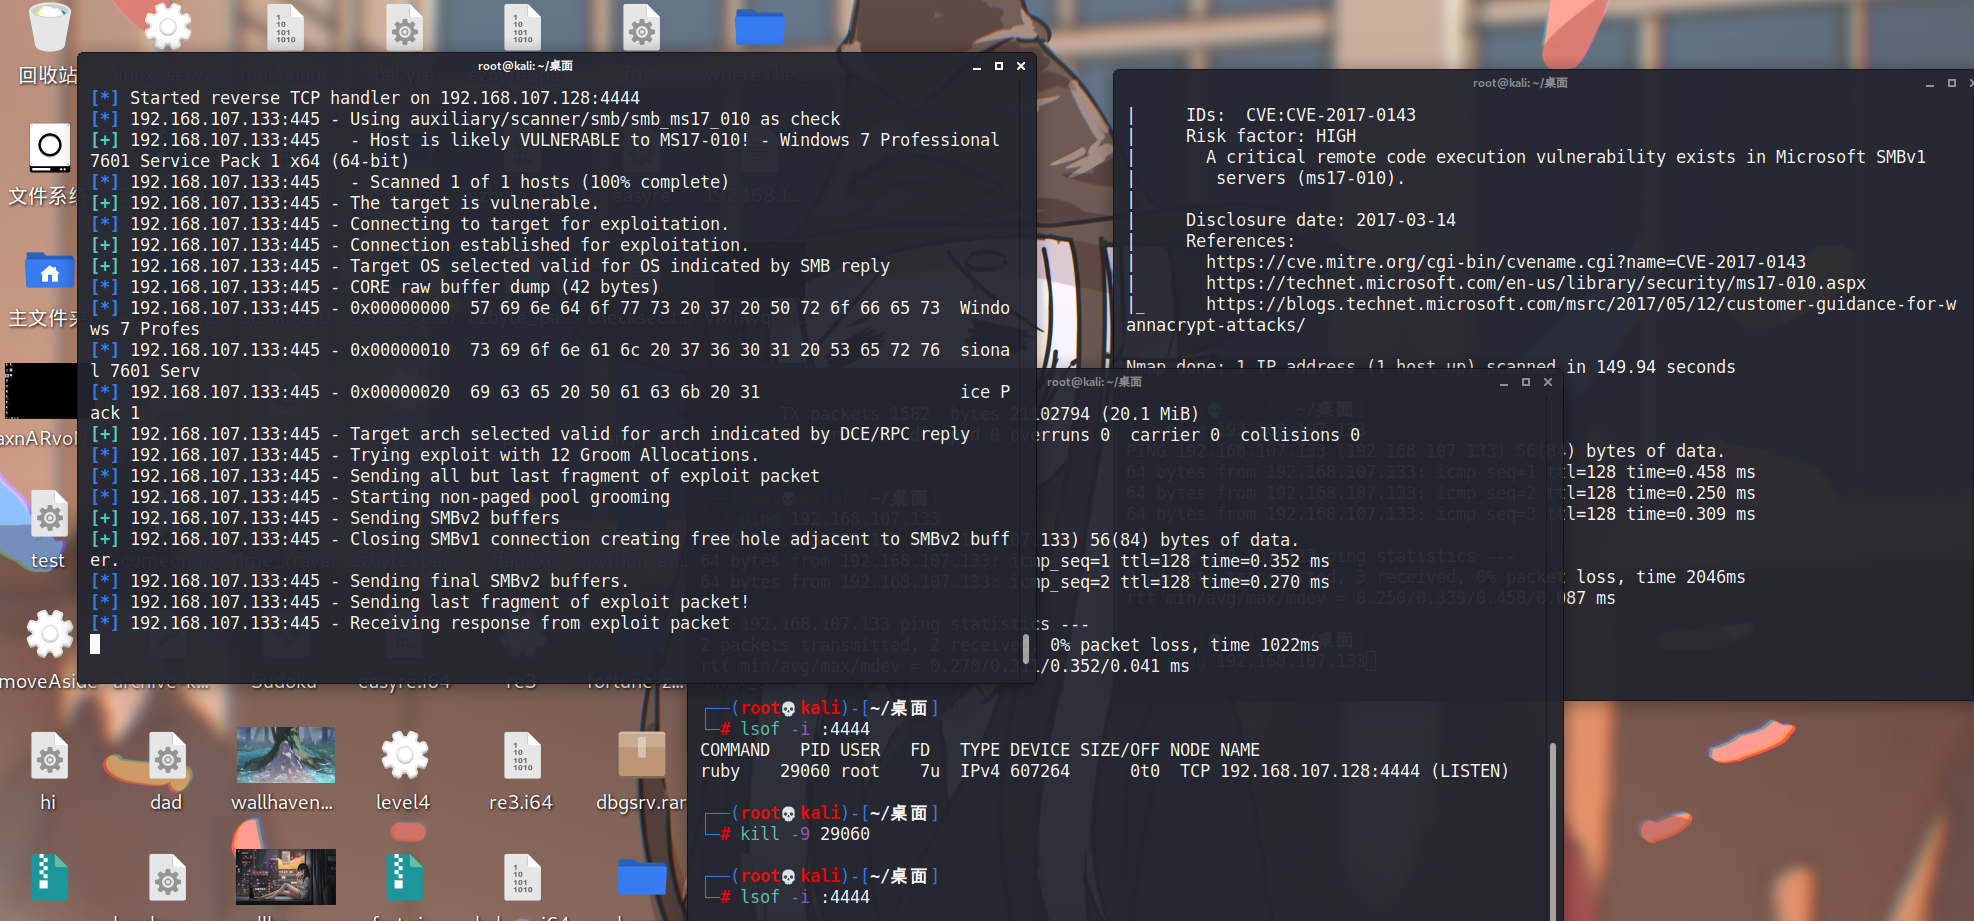
Task: Open the test config file icon
Action: click(x=48, y=516)
